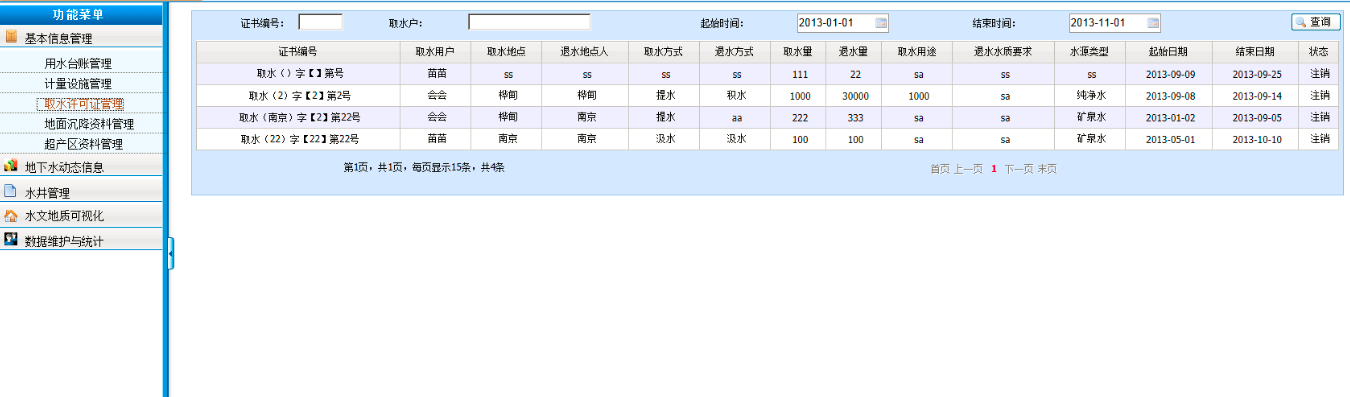Open the calendar icon for 结束时间
Screen dimensions: 1350x397
point(1153,23)
